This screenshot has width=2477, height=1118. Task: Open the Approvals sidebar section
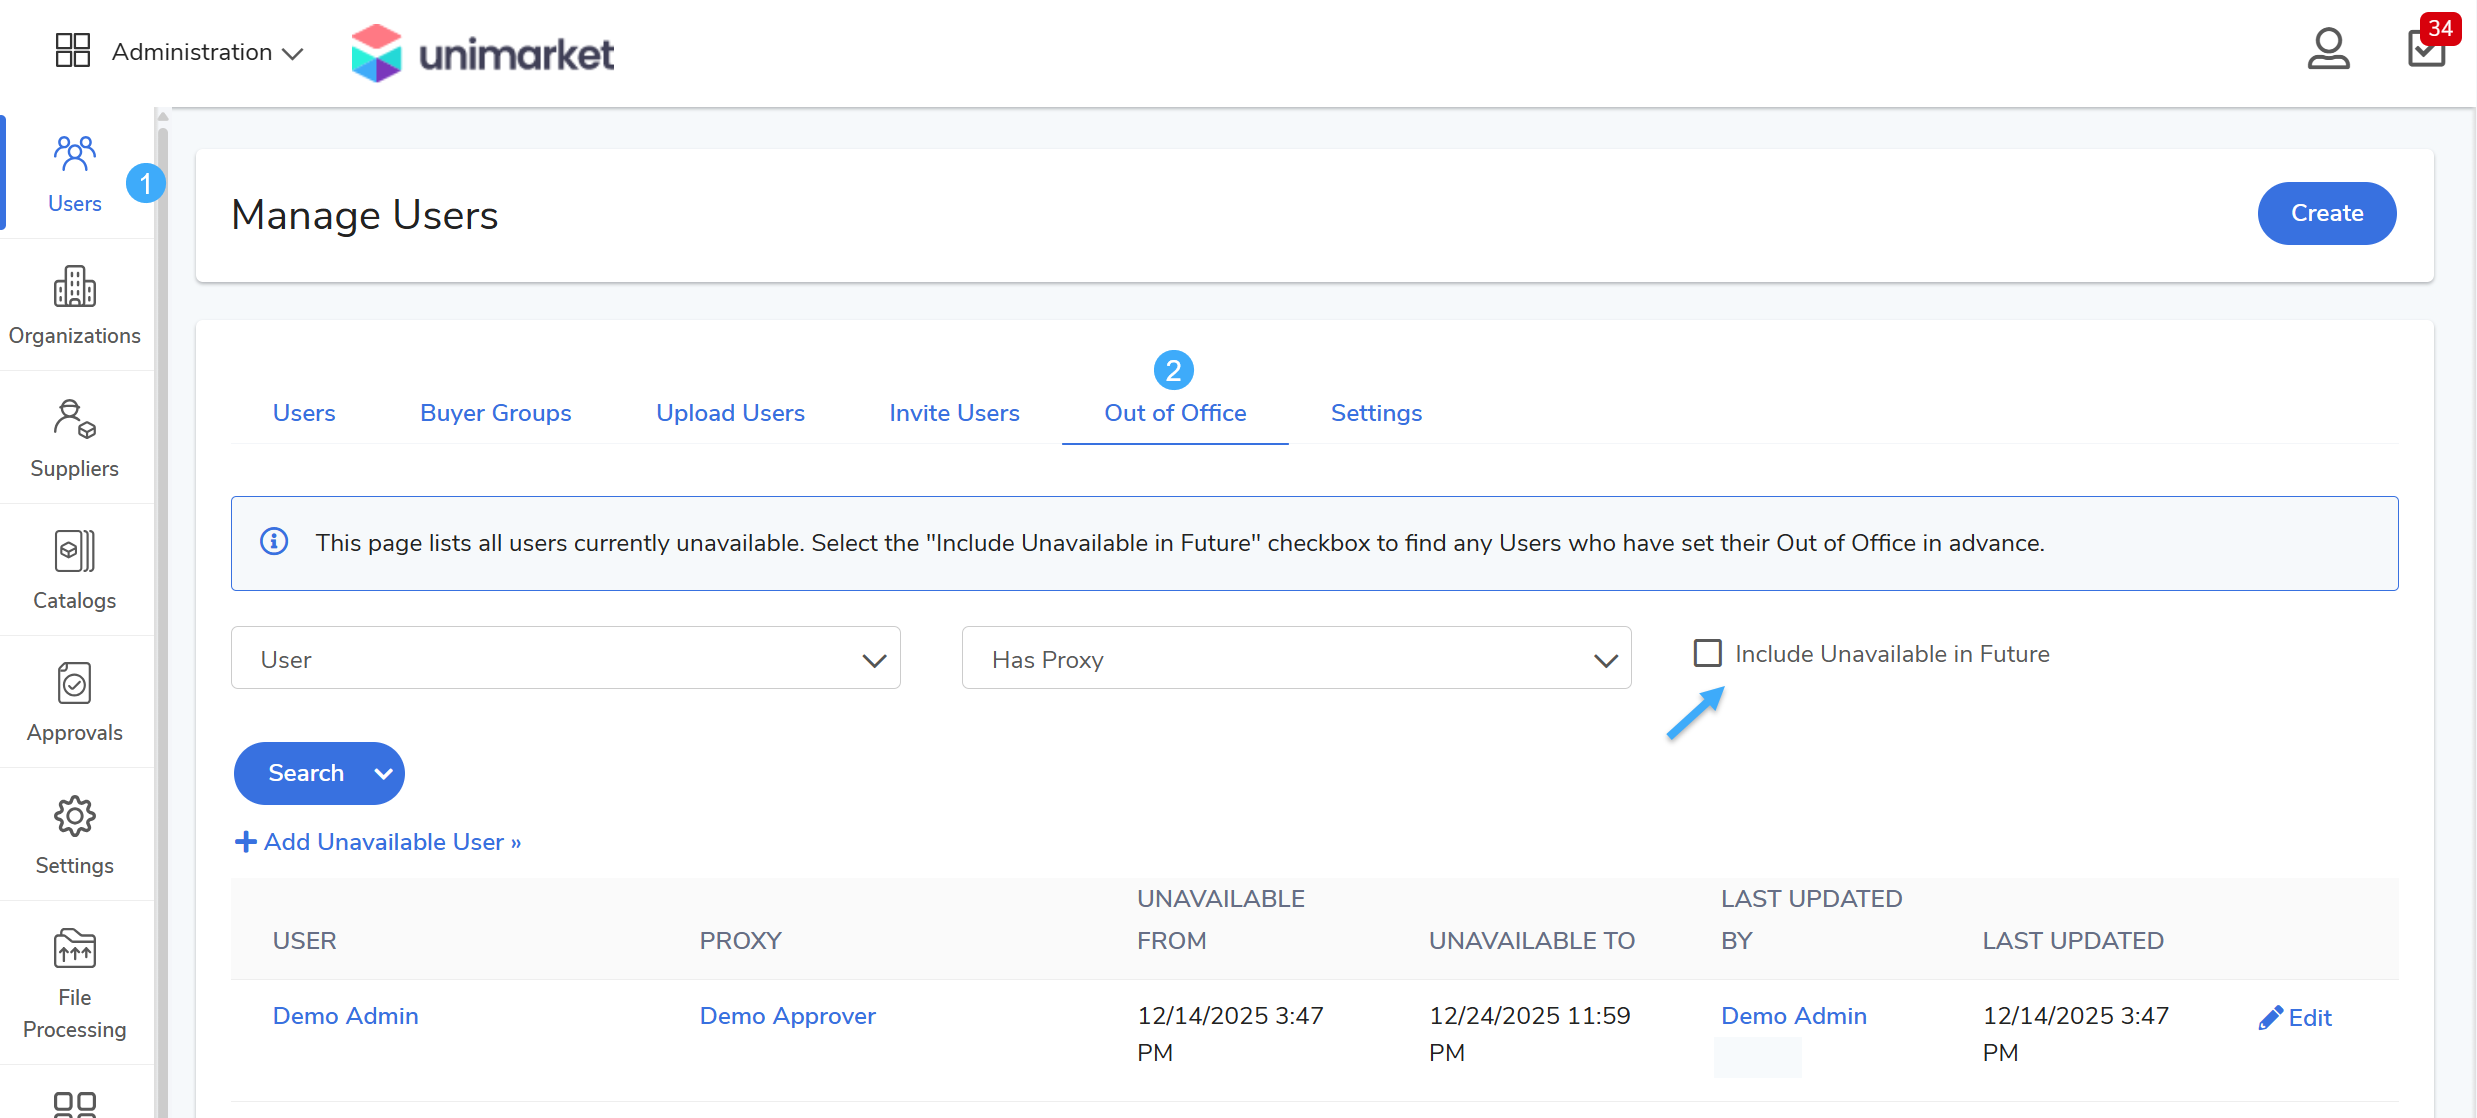pyautogui.click(x=74, y=702)
